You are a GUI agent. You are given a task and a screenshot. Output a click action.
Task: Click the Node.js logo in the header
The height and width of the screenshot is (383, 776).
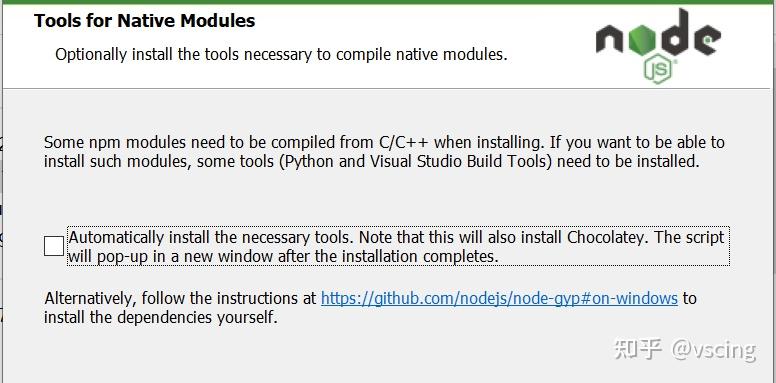[658, 46]
